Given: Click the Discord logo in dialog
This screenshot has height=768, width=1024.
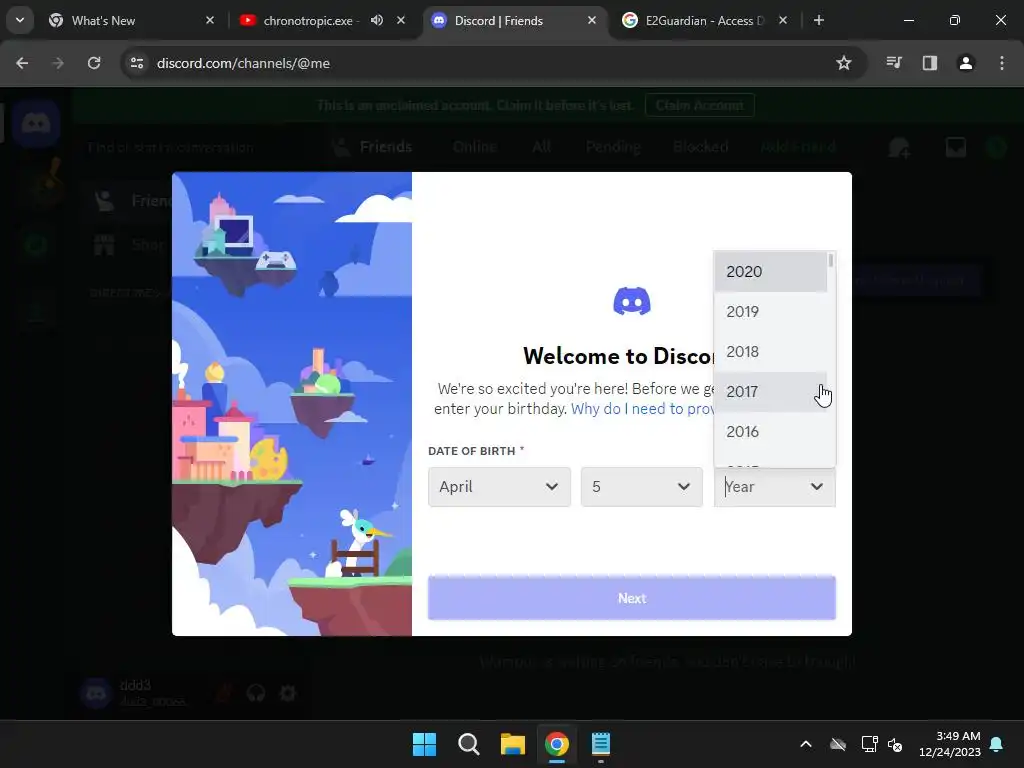Looking at the screenshot, I should point(632,301).
